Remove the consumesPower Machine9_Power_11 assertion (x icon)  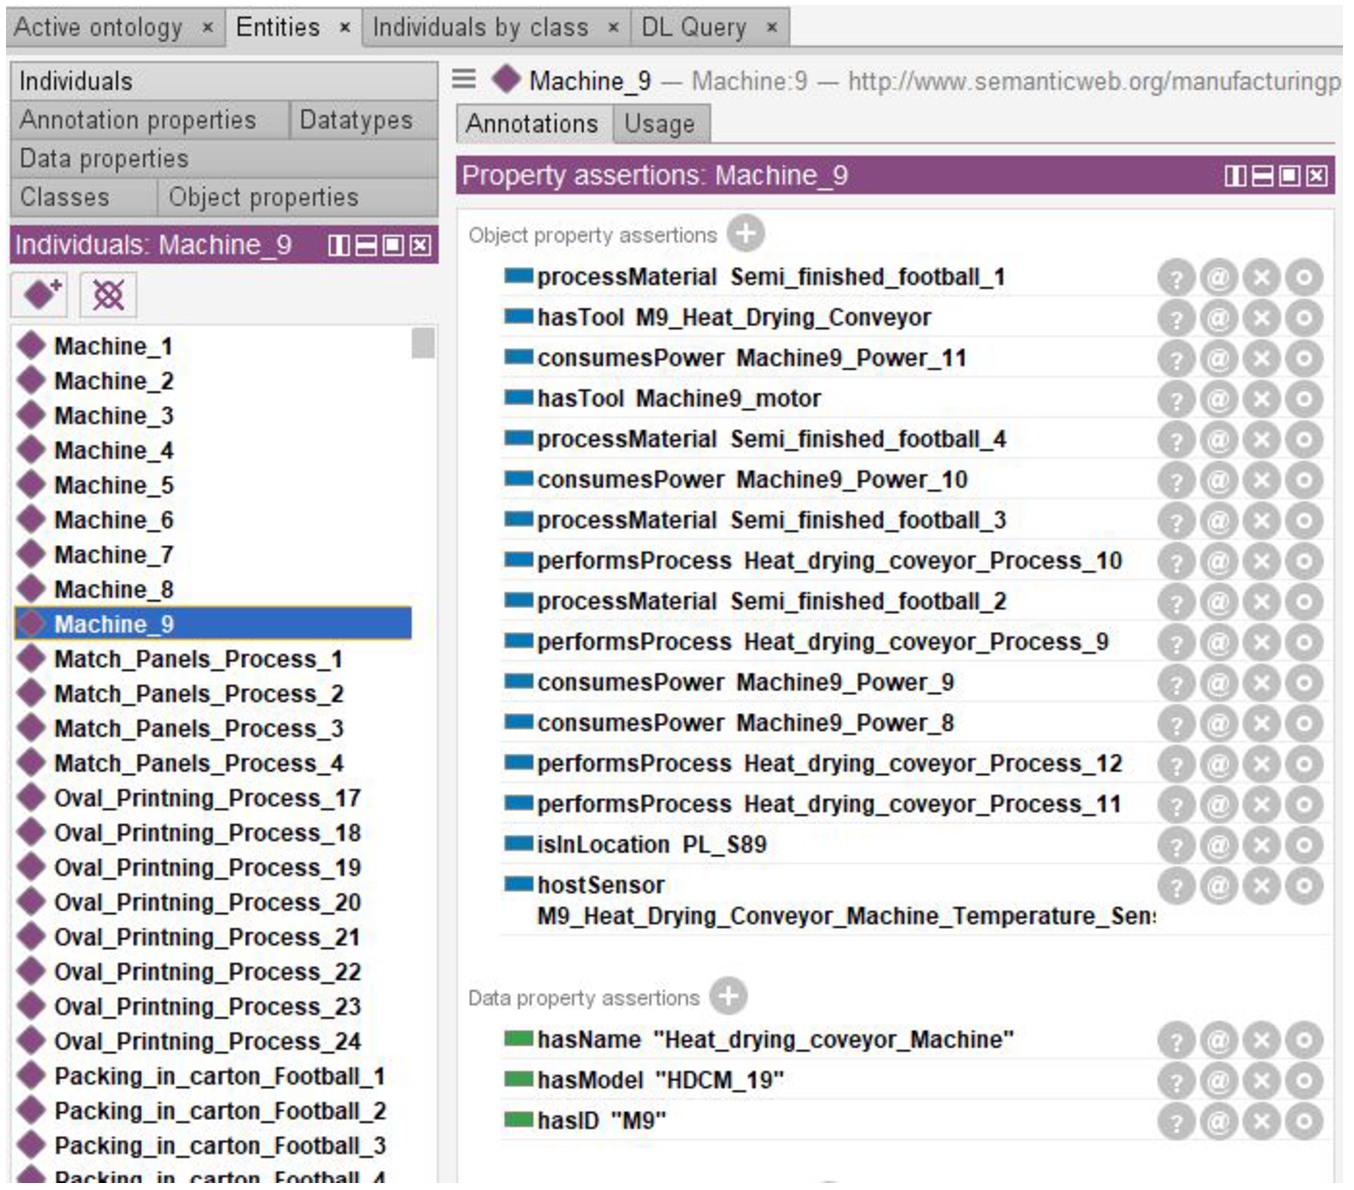pyautogui.click(x=1261, y=358)
